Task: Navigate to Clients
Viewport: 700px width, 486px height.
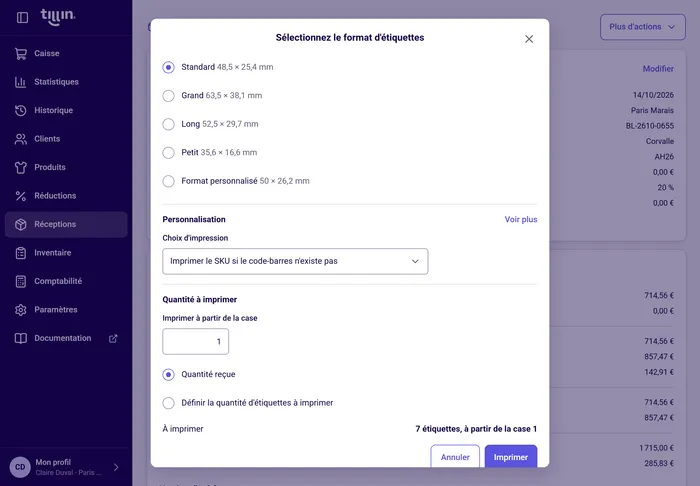Action: click(66, 139)
